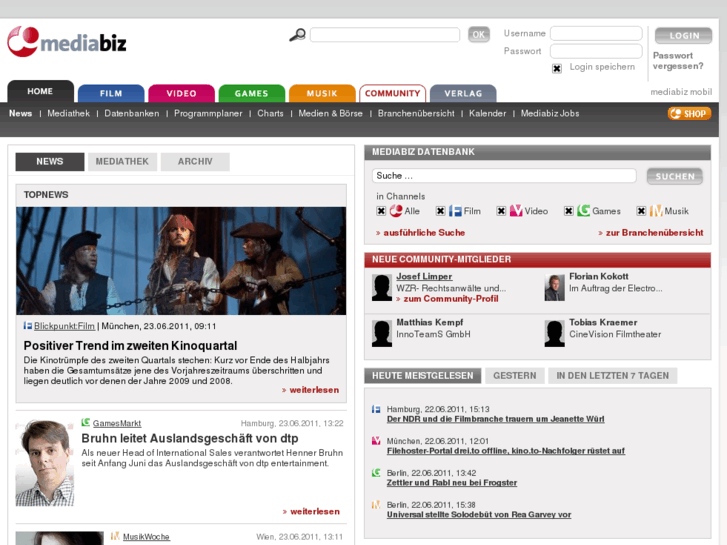Click the LOGIN button
Image resolution: width=727 pixels, height=545 pixels.
pos(683,36)
